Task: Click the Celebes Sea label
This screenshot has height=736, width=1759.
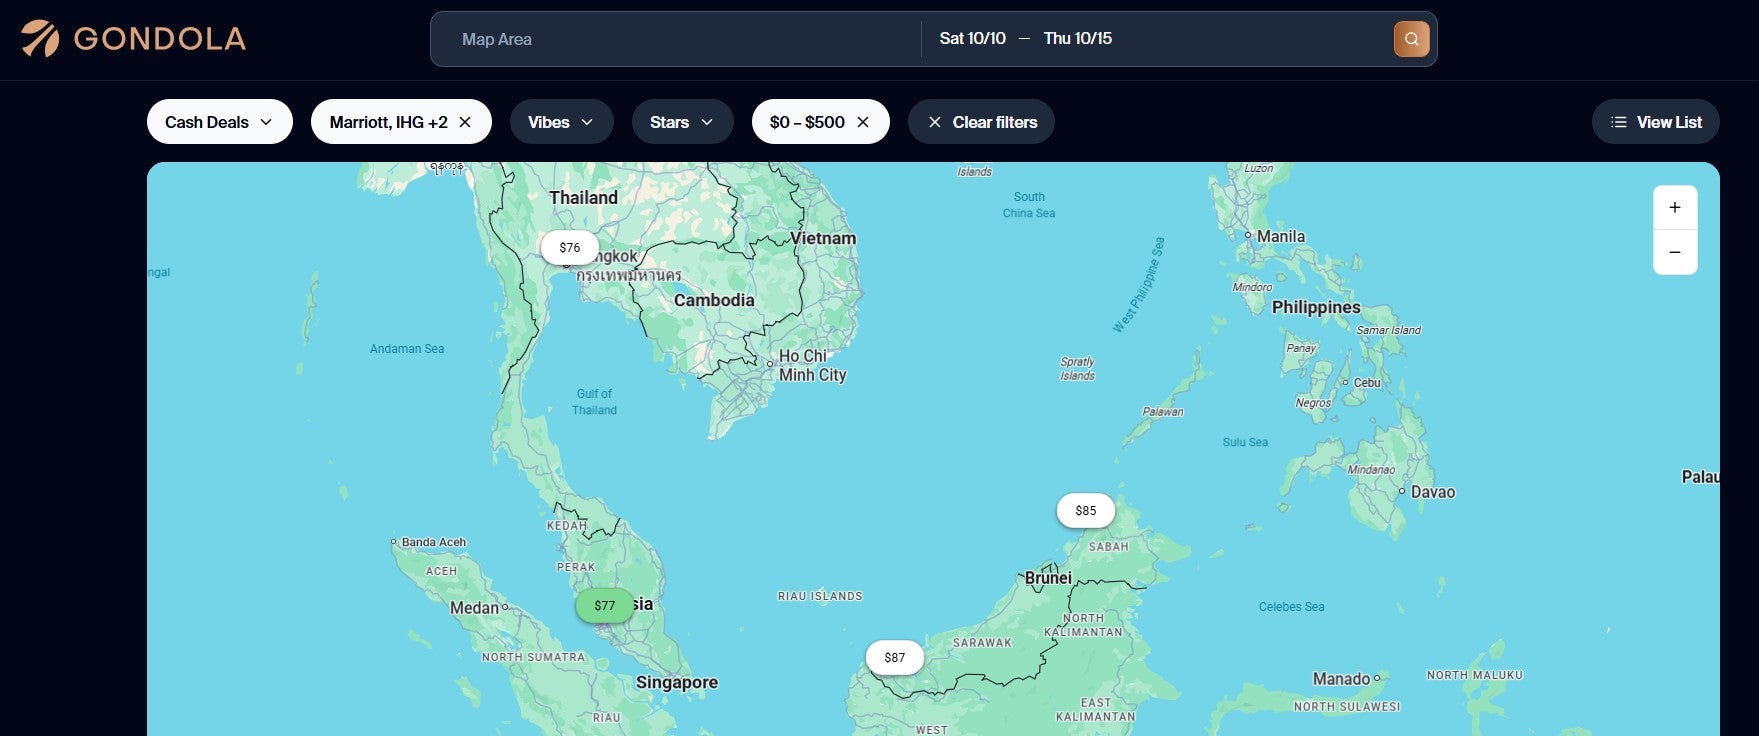Action: [x=1291, y=607]
